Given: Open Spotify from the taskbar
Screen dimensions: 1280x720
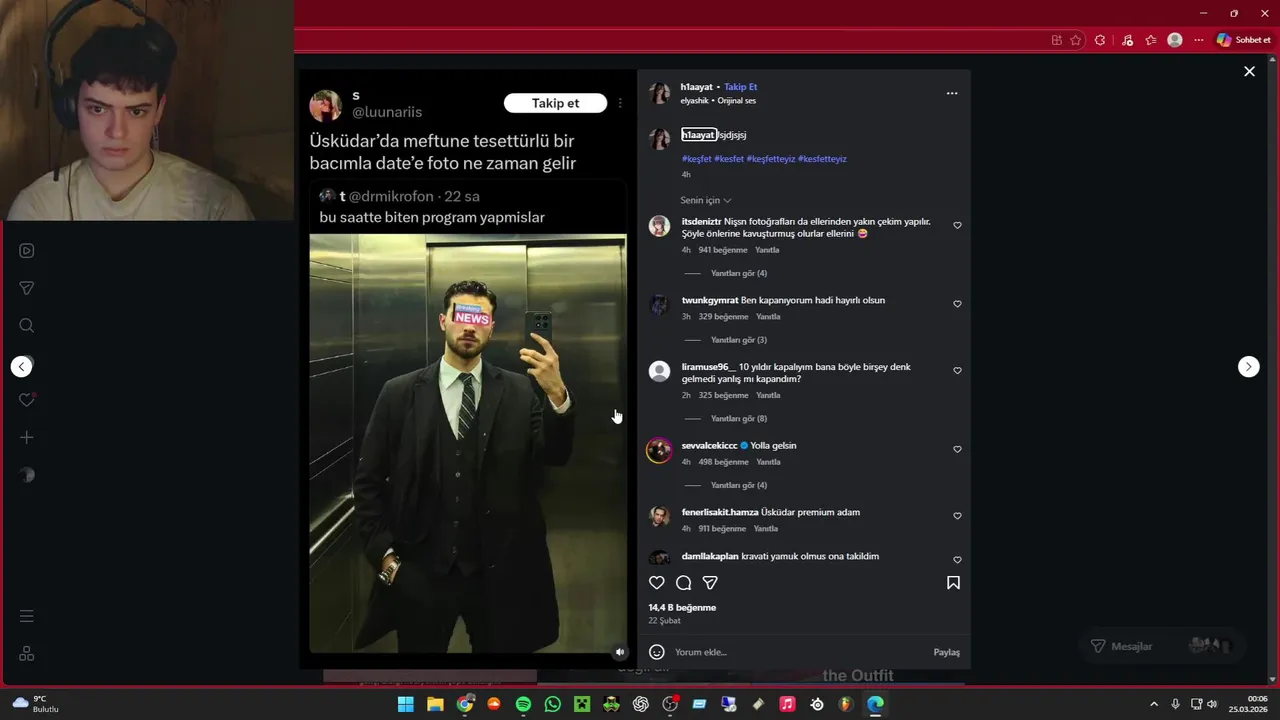Looking at the screenshot, I should (x=523, y=705).
